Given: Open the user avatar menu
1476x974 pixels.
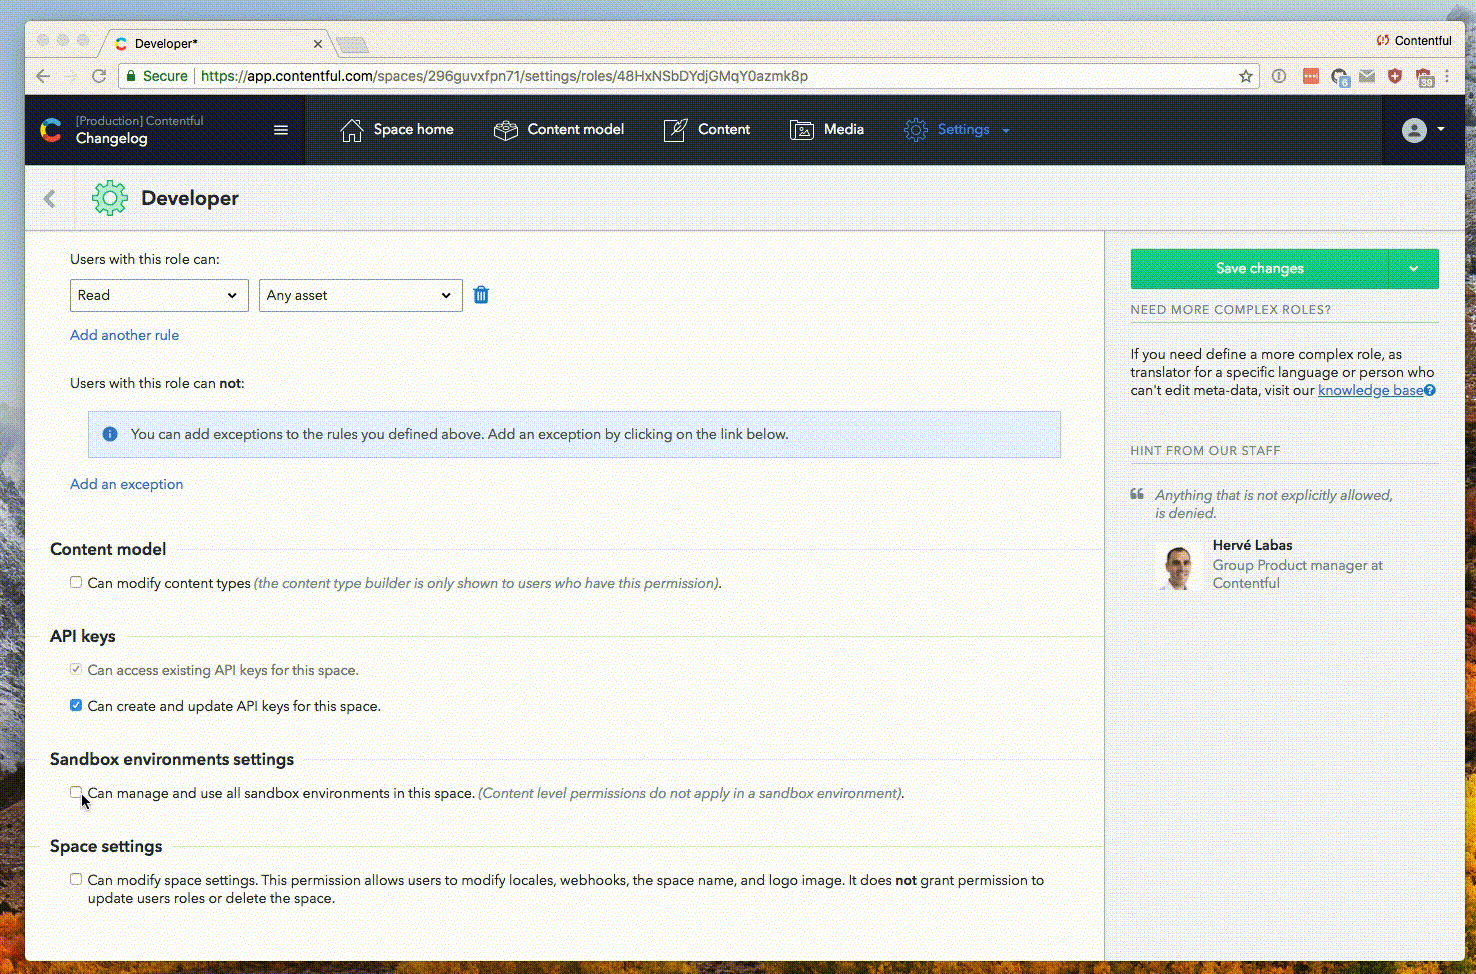Looking at the screenshot, I should point(1414,130).
